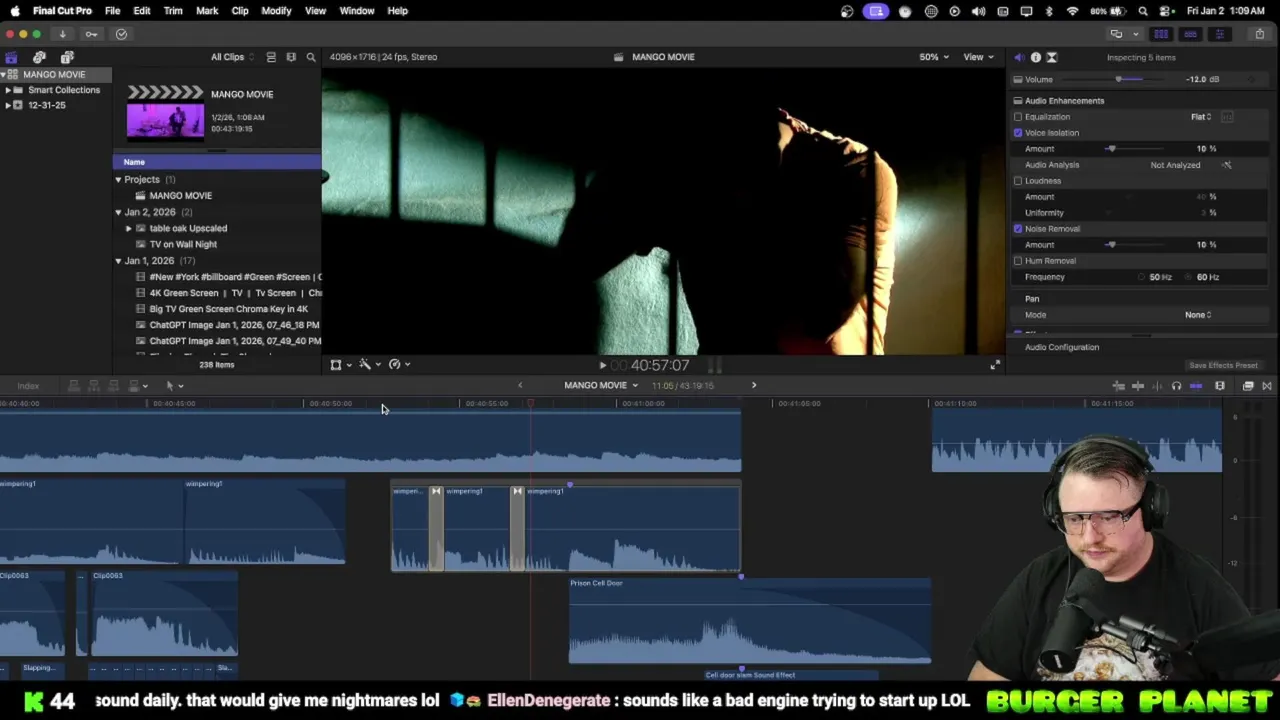Adjust the Voice Isolation Amount slider
Viewport: 1280px width, 720px height.
1111,149
